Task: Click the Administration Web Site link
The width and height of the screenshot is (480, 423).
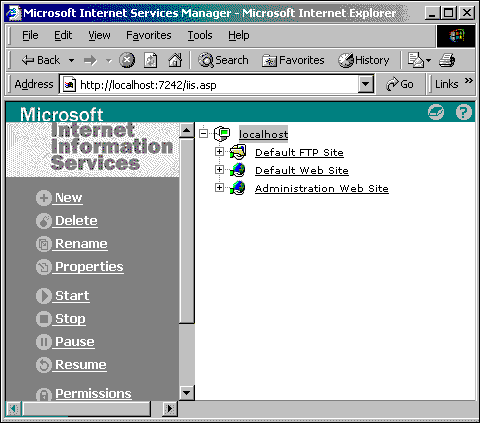Action: (x=322, y=189)
